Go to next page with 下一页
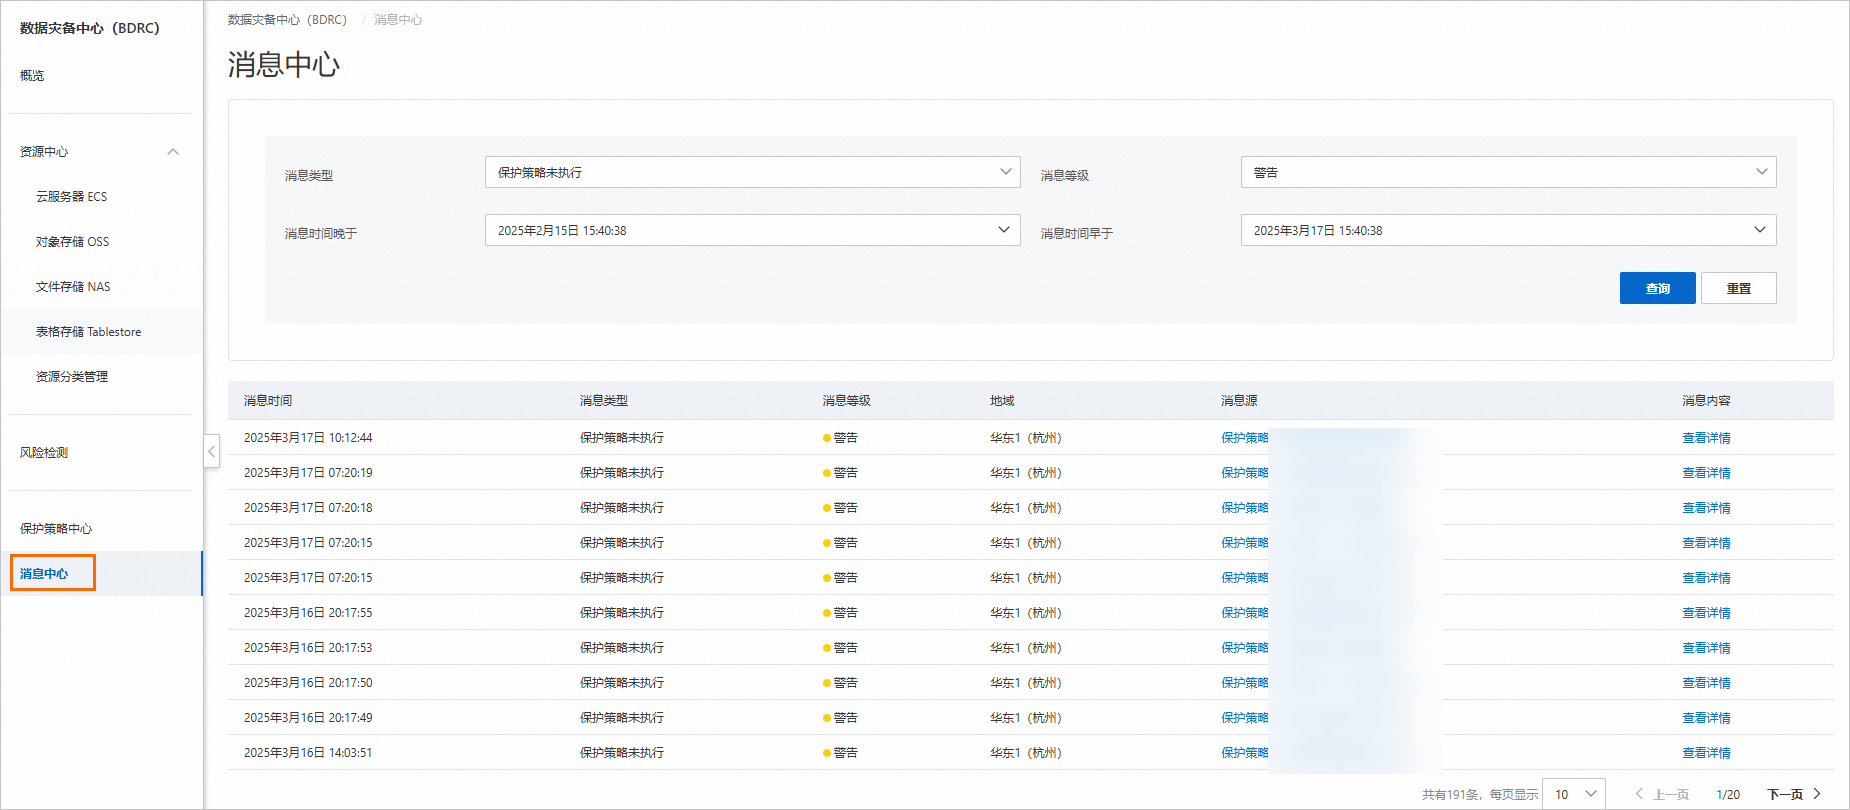The height and width of the screenshot is (810, 1850). (1793, 794)
